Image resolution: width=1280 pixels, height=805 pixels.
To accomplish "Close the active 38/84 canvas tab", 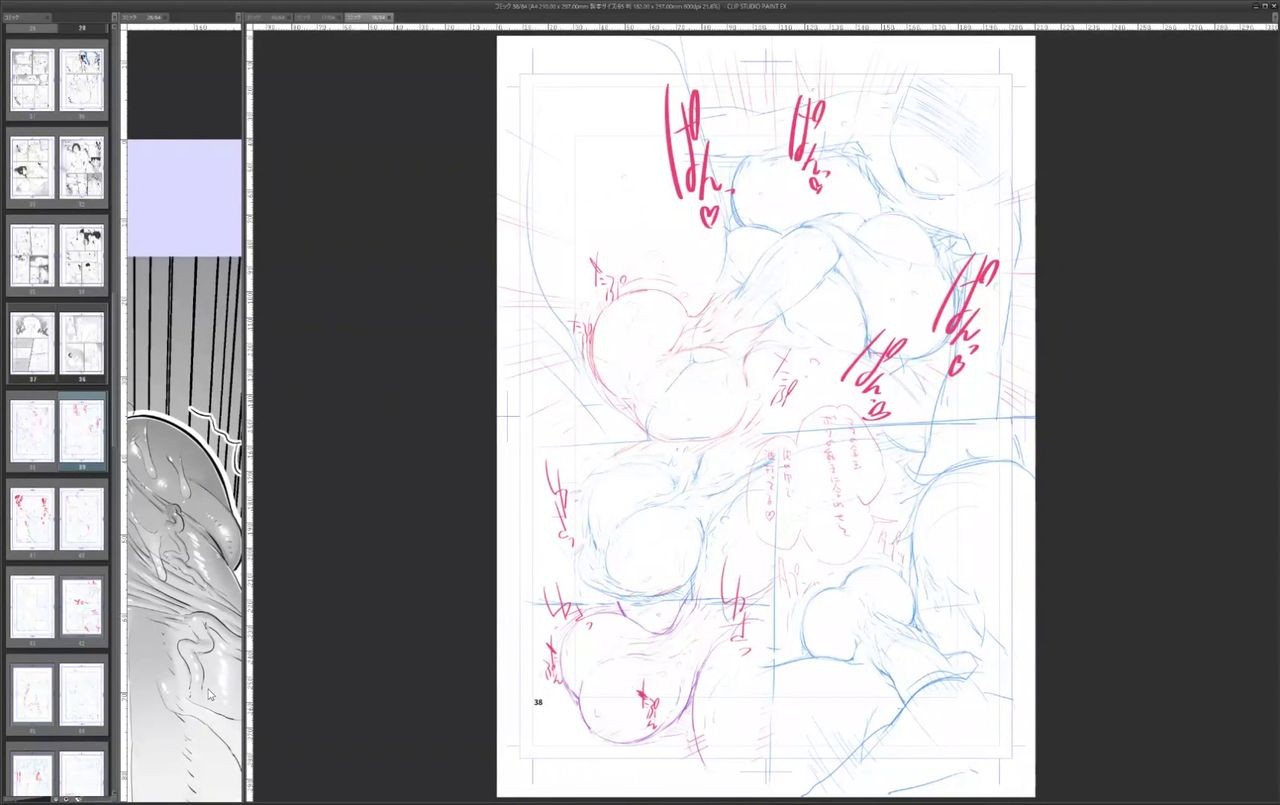I will click(391, 17).
